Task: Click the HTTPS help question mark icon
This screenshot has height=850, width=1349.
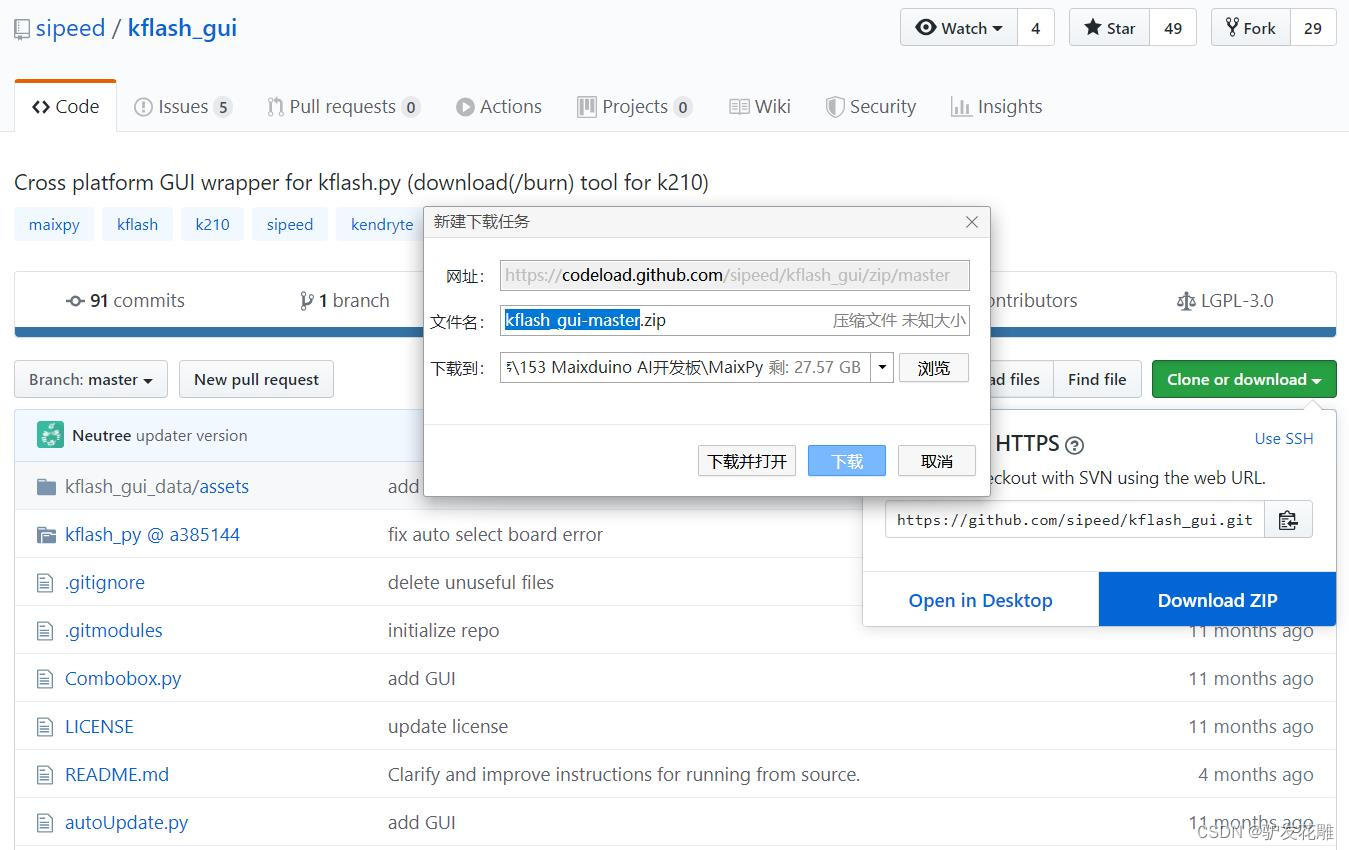Action: click(x=1075, y=445)
